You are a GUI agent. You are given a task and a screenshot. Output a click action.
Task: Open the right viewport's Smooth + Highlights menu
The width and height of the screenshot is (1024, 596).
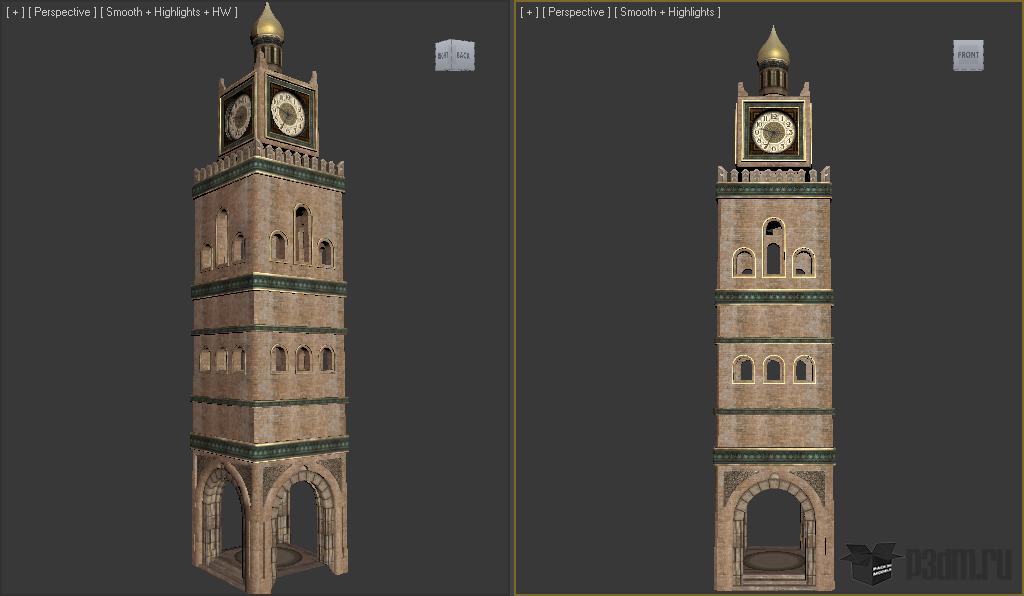pos(666,12)
